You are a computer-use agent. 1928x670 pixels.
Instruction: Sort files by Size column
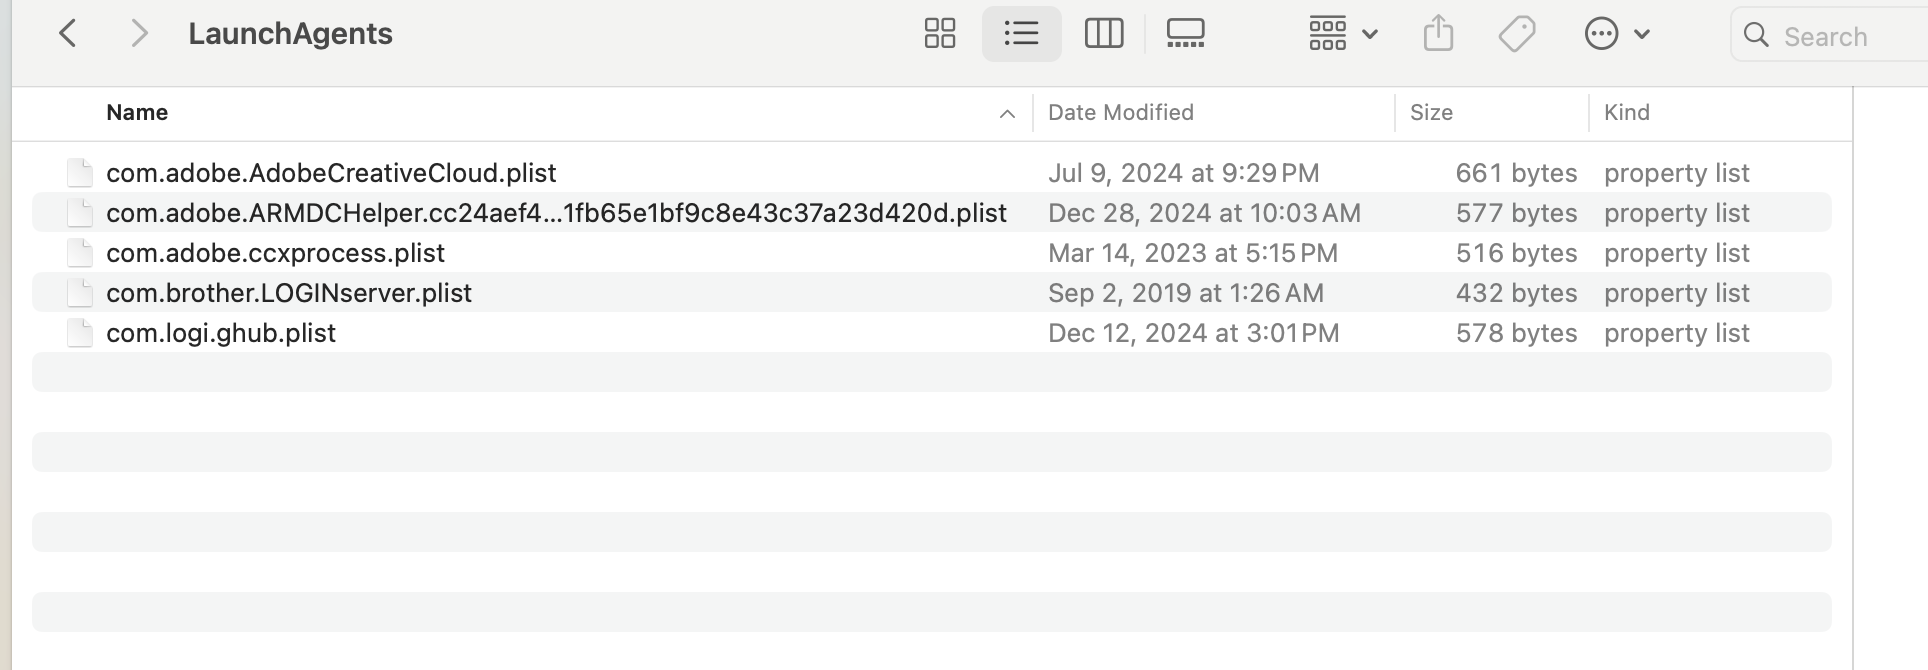(x=1431, y=113)
